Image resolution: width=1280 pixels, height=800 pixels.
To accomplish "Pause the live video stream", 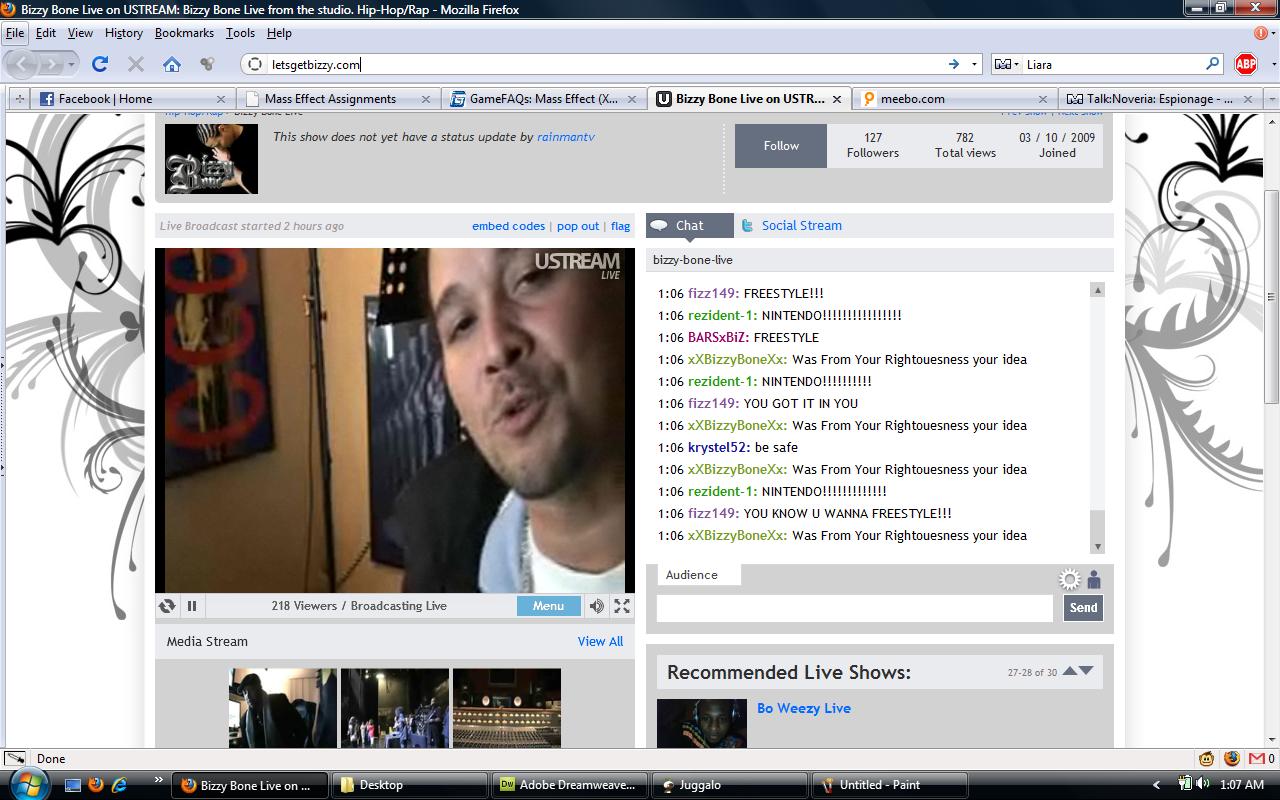I will click(192, 606).
